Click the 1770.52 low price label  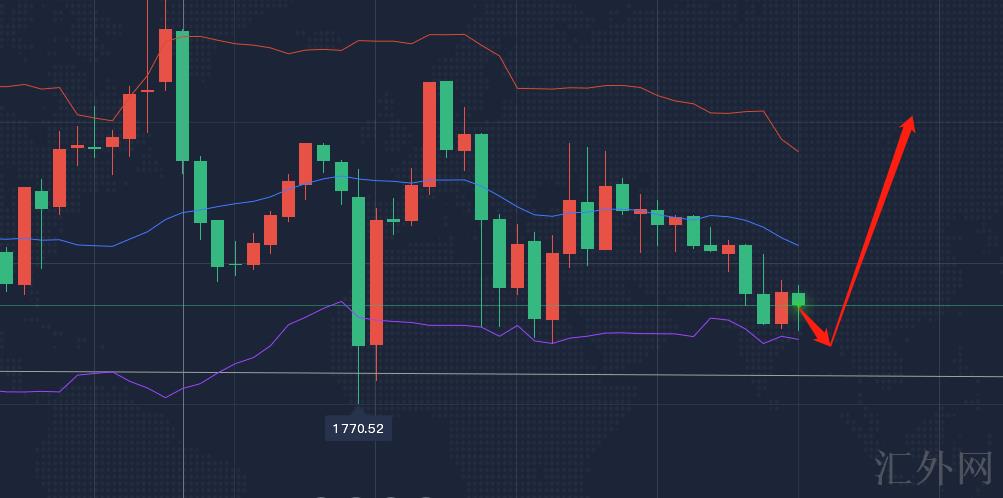[x=358, y=429]
